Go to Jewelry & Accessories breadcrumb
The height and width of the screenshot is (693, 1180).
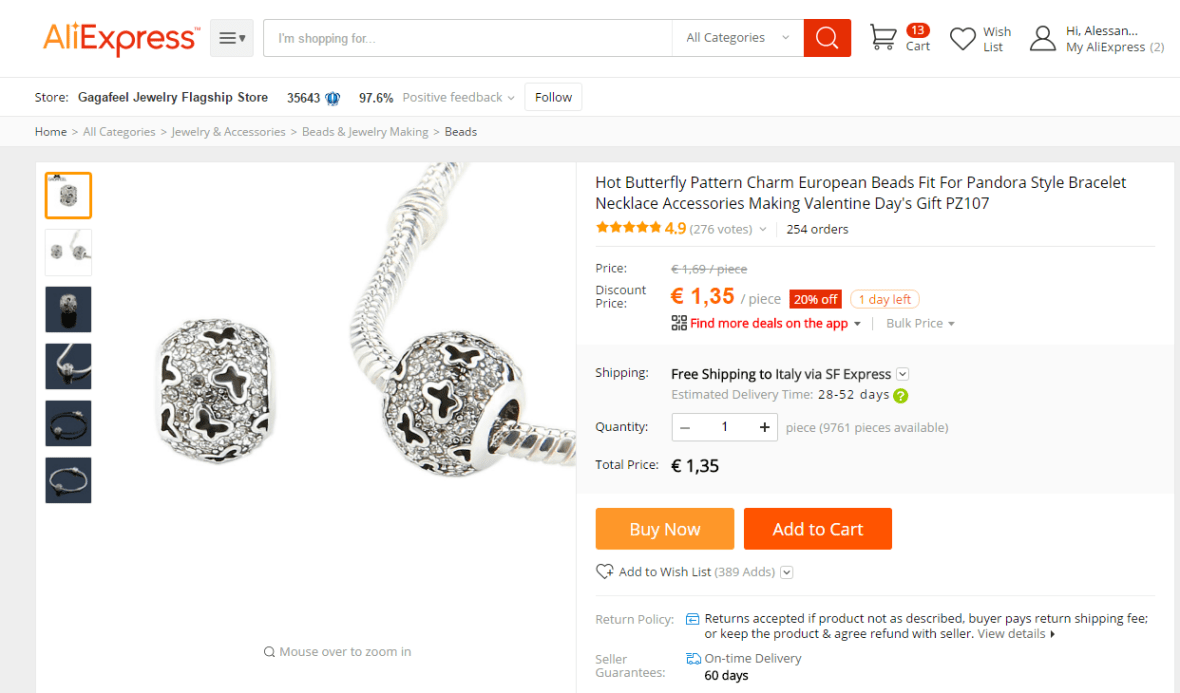point(228,132)
